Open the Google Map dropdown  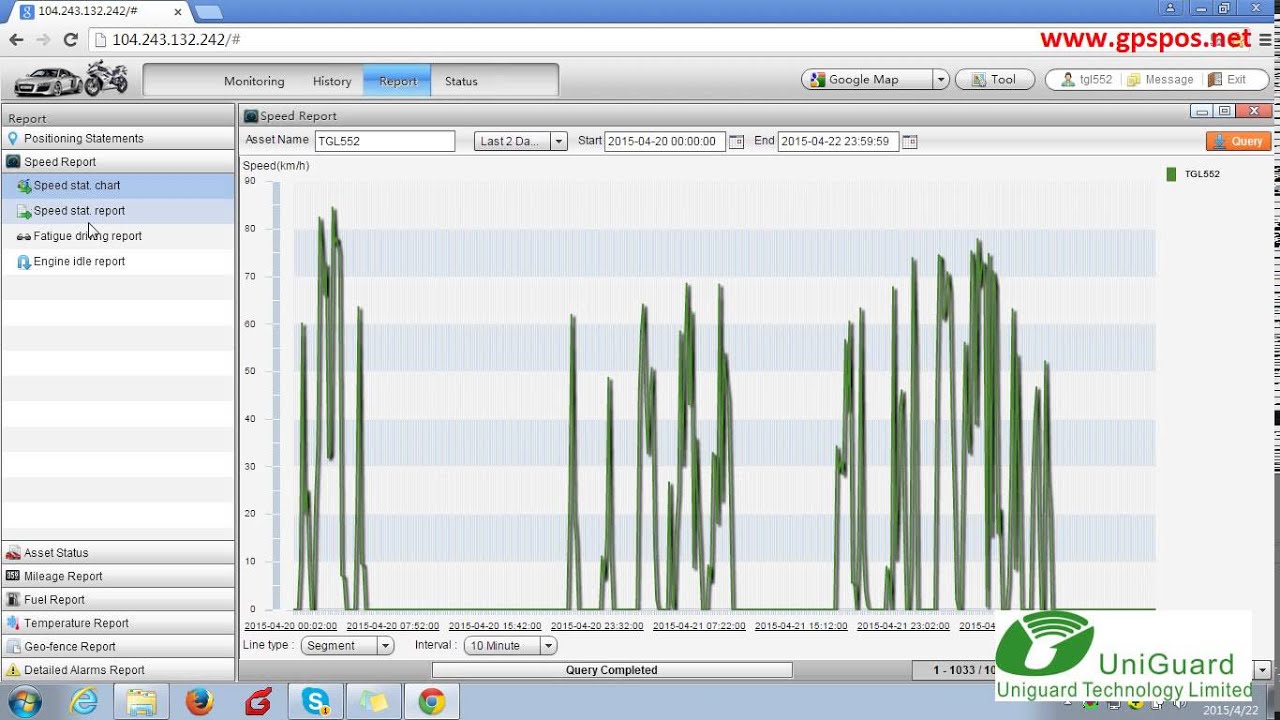939,80
